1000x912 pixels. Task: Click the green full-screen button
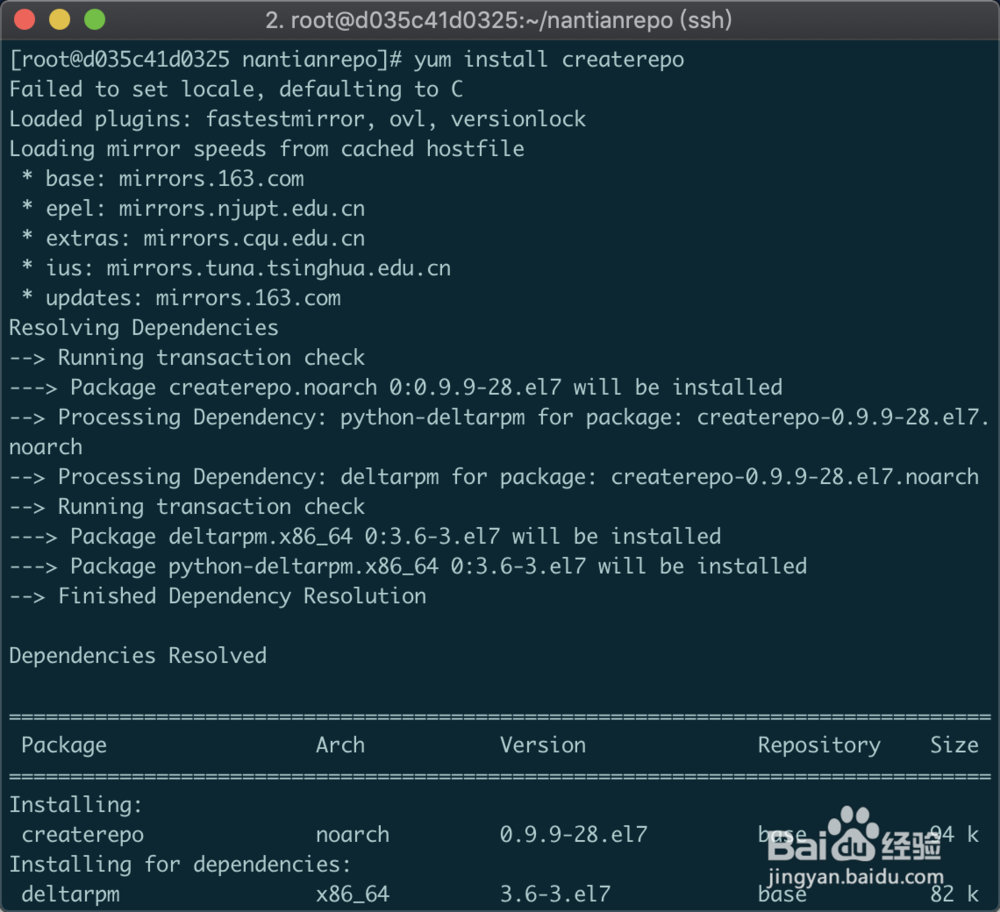(92, 18)
